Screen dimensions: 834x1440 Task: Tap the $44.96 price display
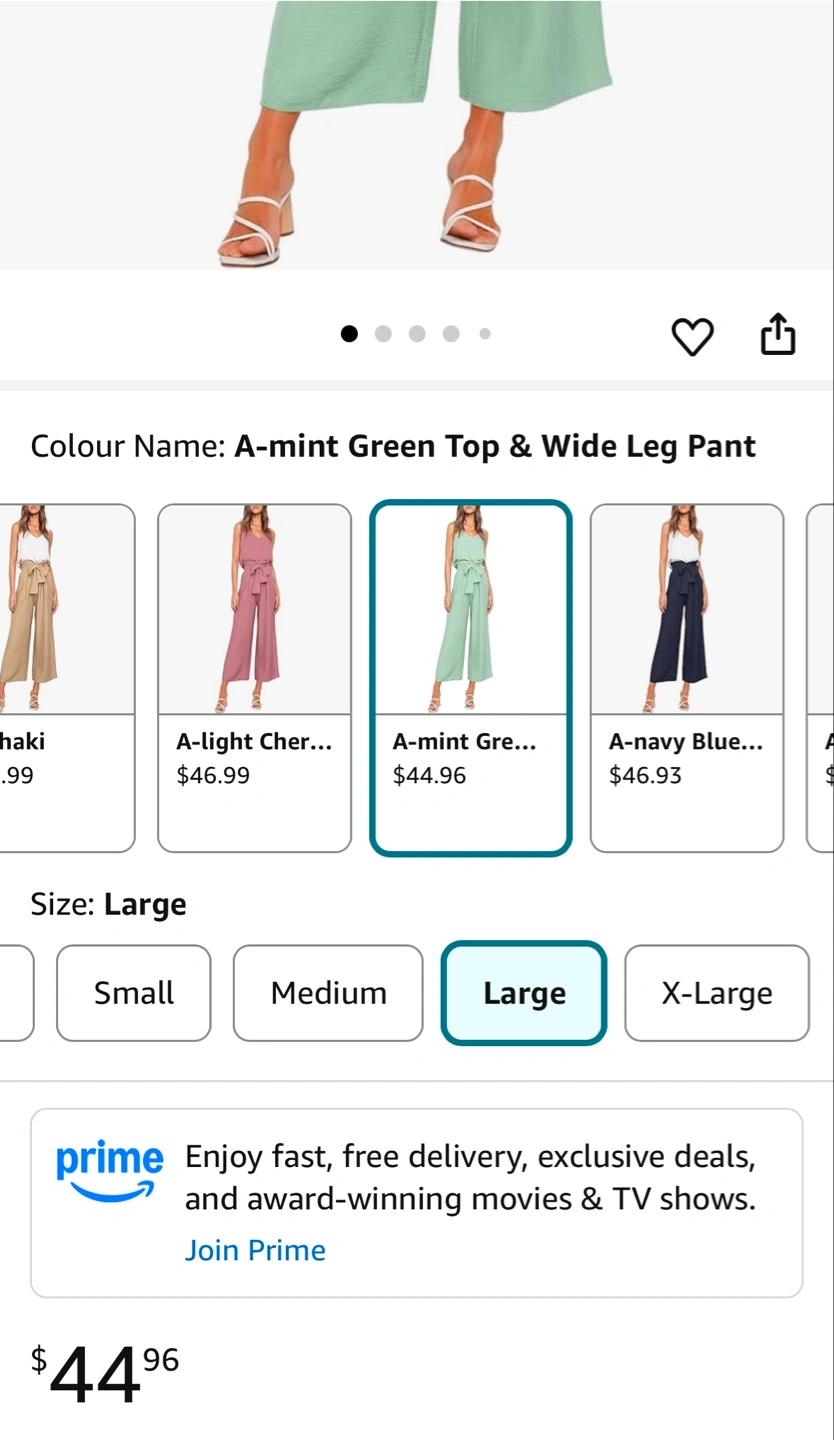click(105, 1374)
